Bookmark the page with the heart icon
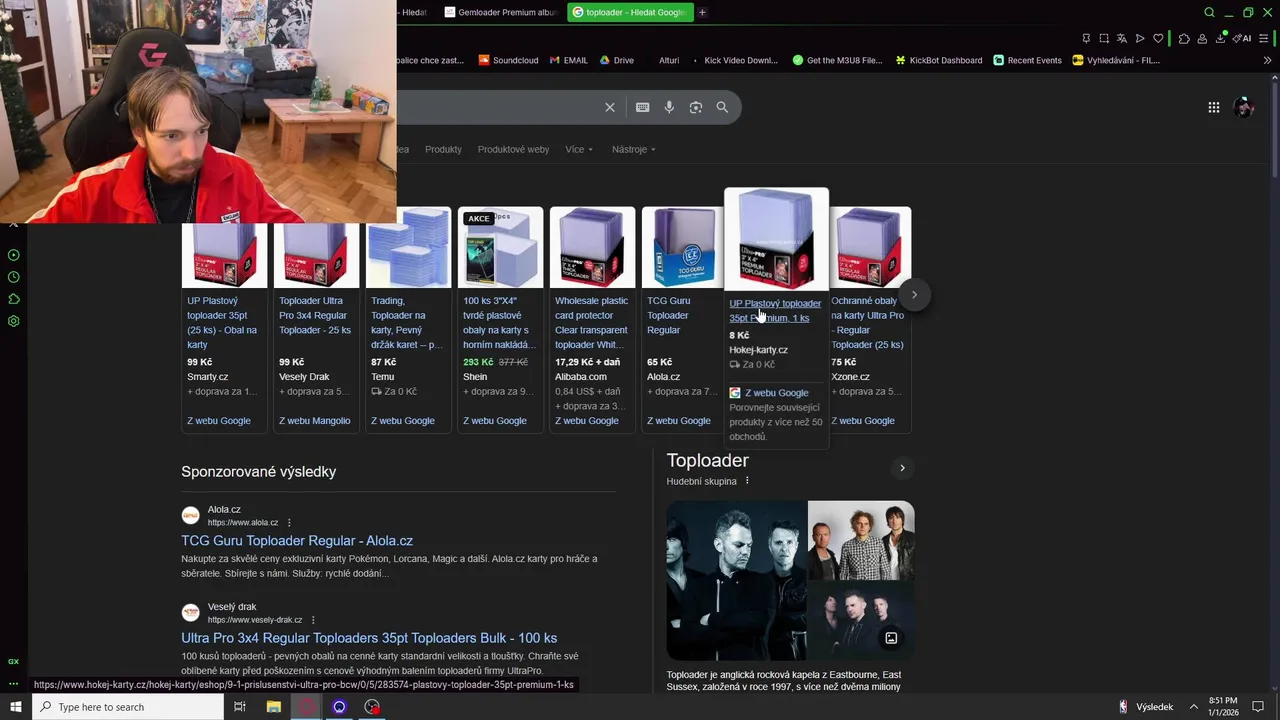This screenshot has height=720, width=1280. pyautogui.click(x=1158, y=38)
